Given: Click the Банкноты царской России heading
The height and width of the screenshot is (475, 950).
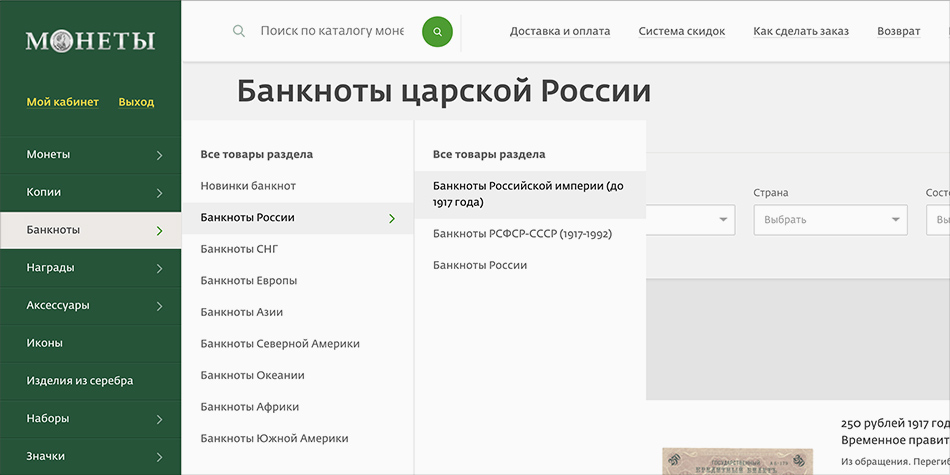Looking at the screenshot, I should coord(443,92).
